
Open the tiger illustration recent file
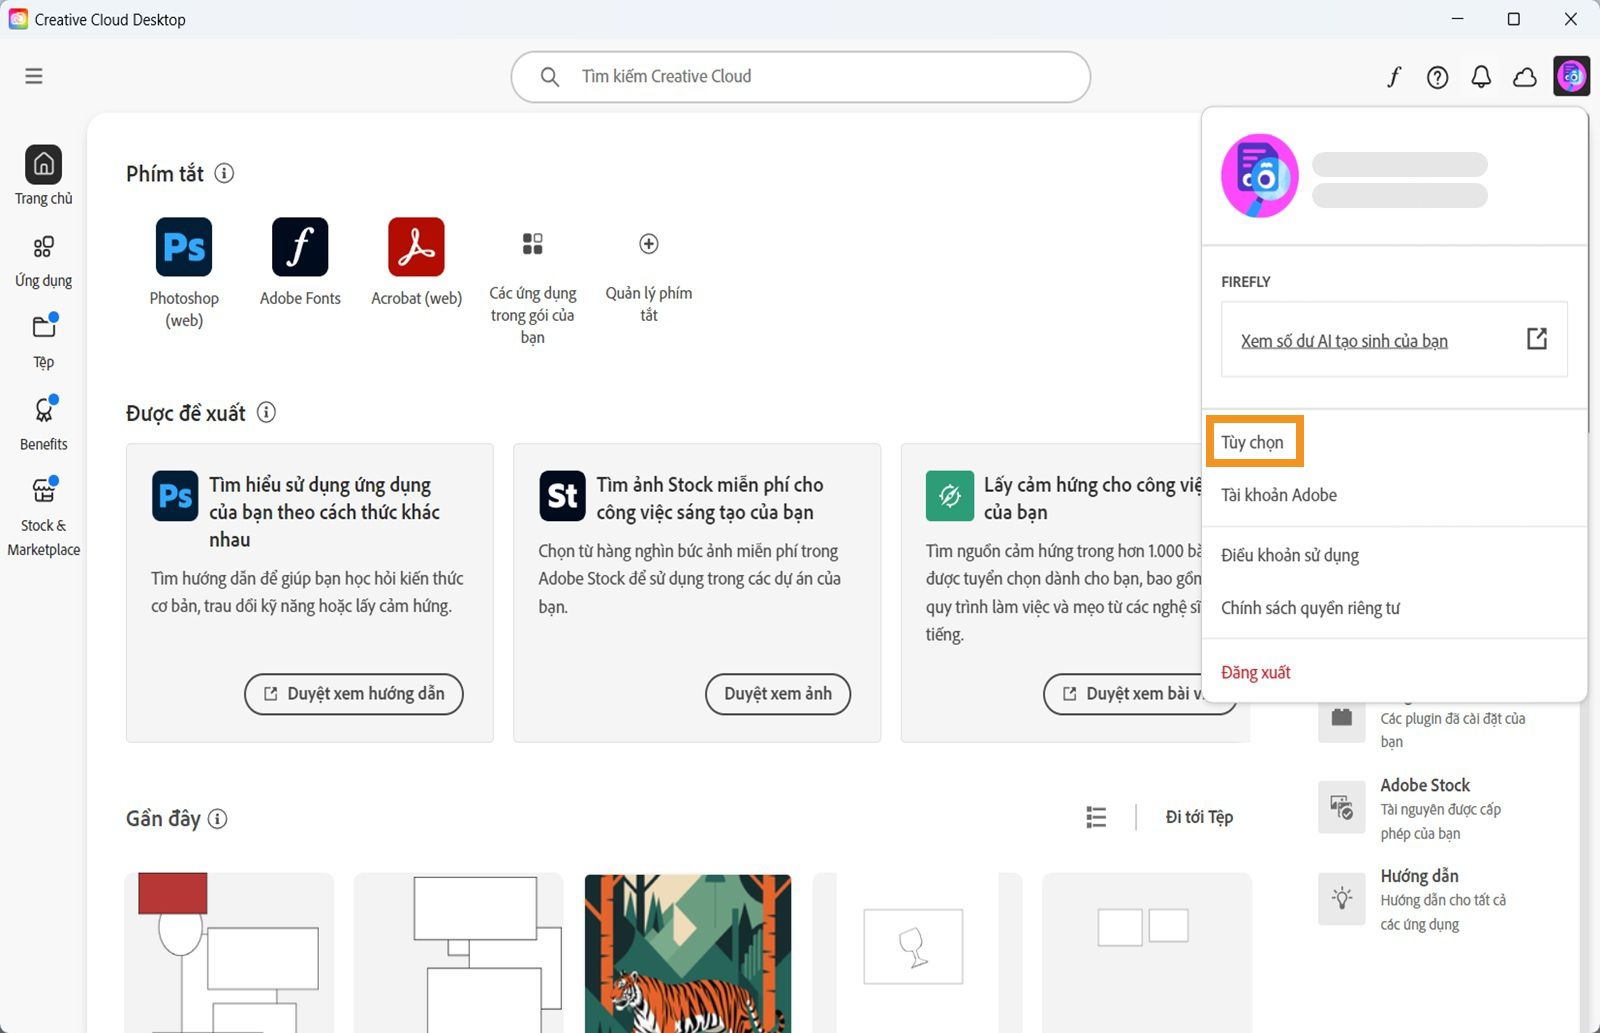[688, 953]
